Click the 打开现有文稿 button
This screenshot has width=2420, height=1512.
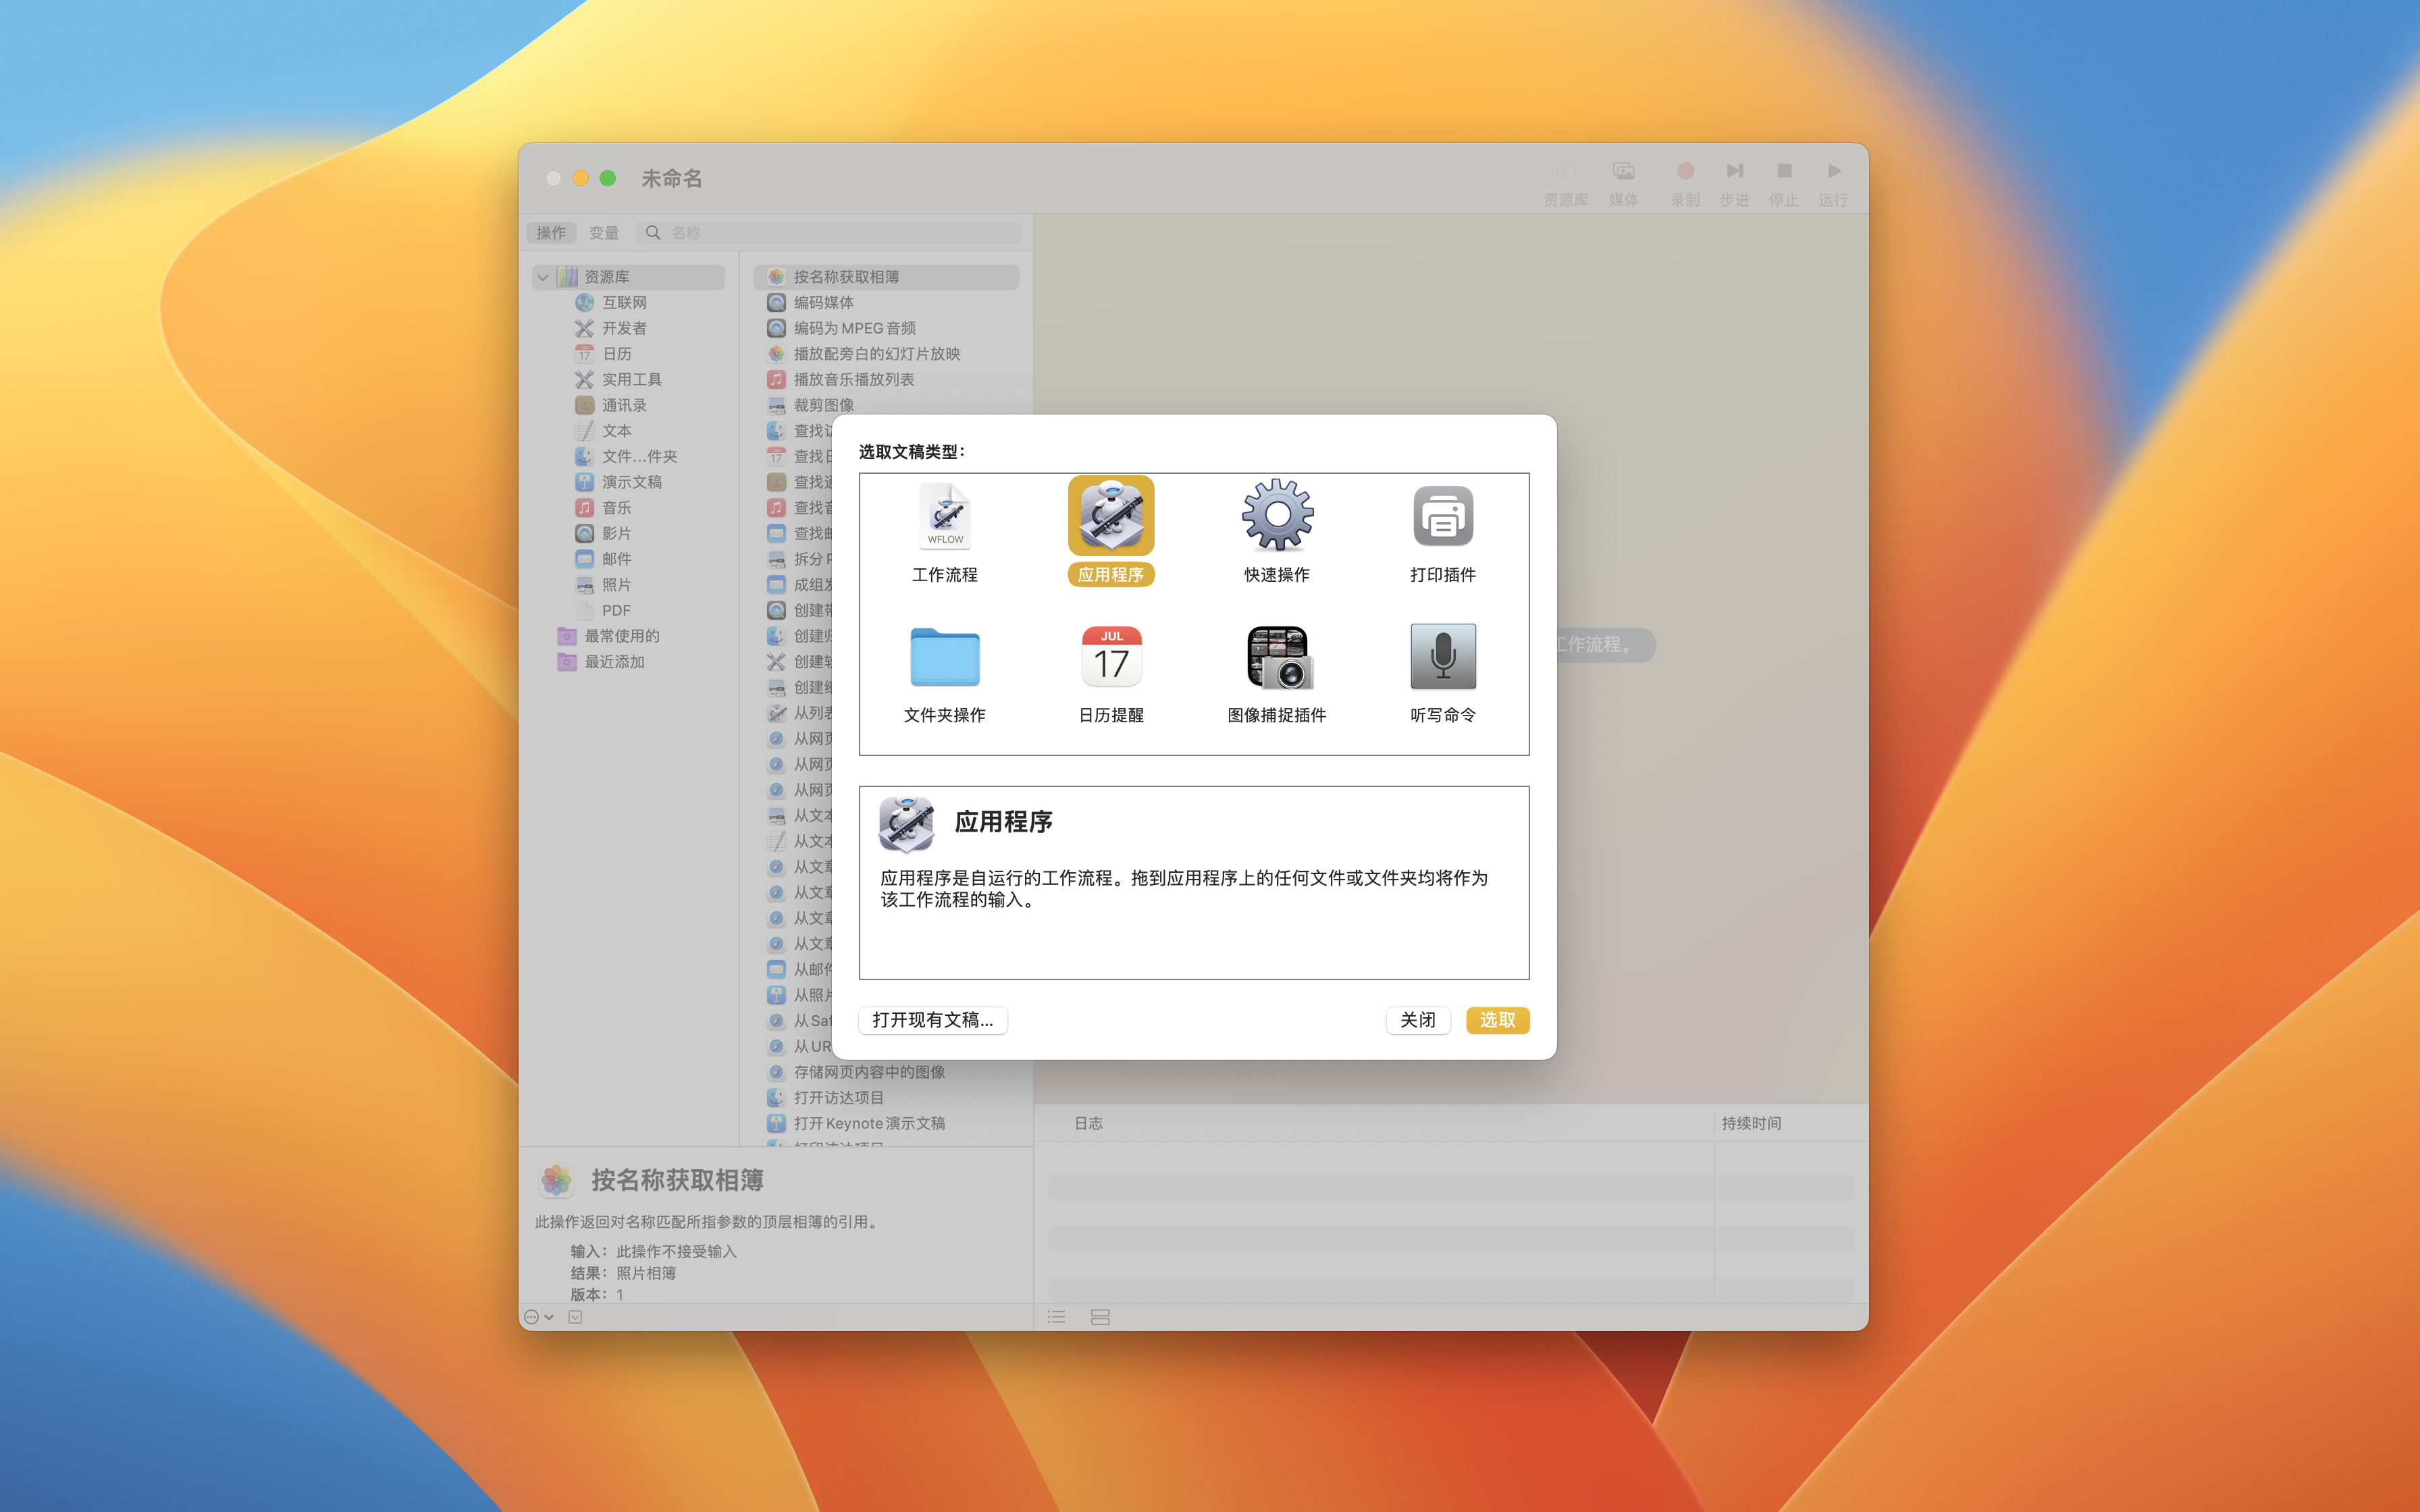pyautogui.click(x=932, y=1019)
